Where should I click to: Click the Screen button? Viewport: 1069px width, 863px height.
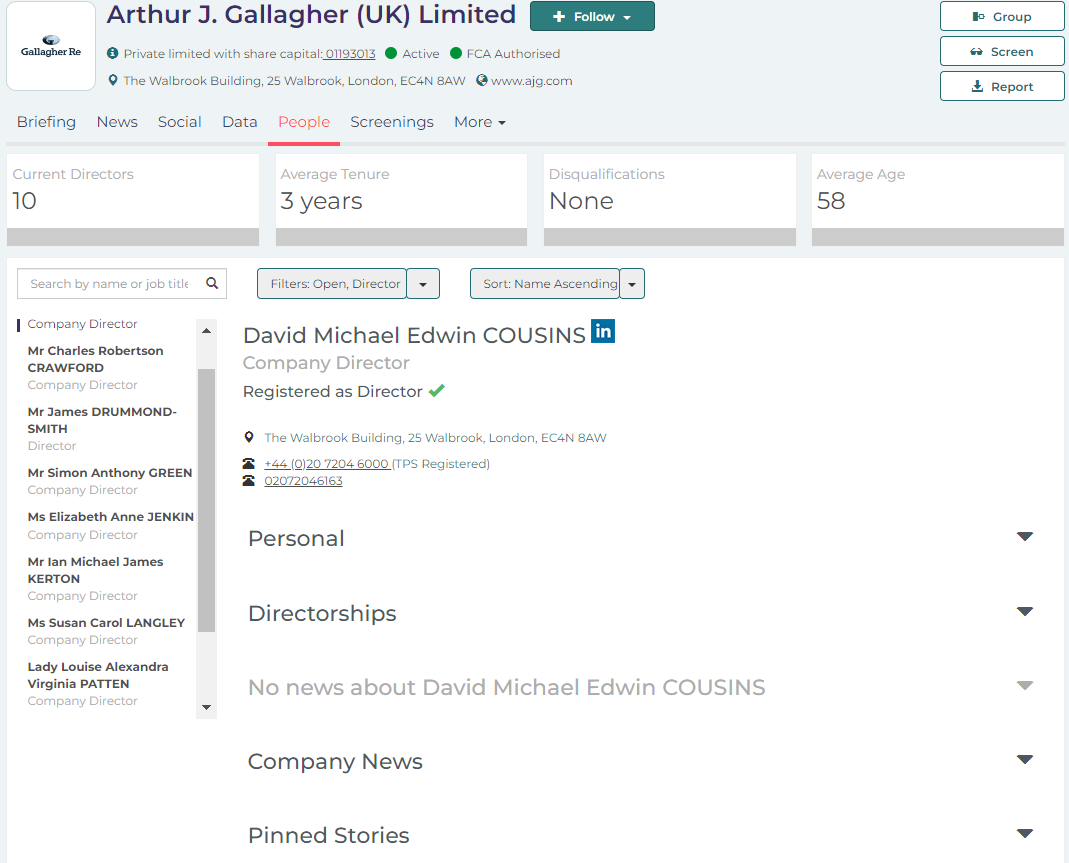point(1002,51)
